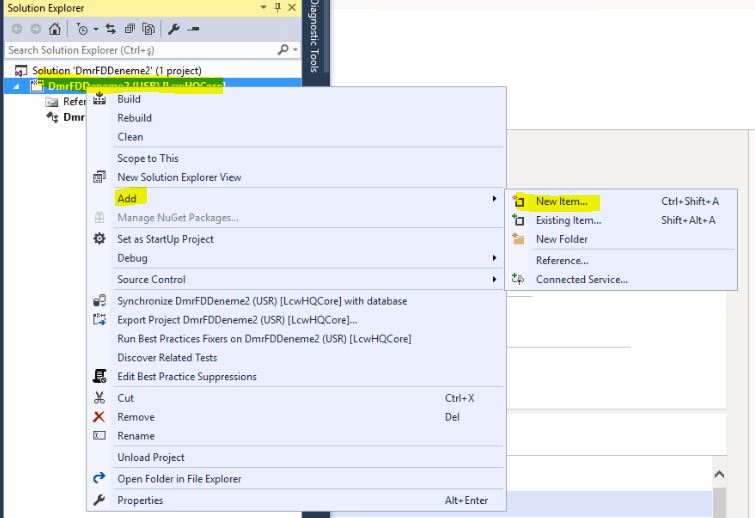The width and height of the screenshot is (755, 518).
Task: Pin the Solution Explorer panel
Action: pos(278,7)
